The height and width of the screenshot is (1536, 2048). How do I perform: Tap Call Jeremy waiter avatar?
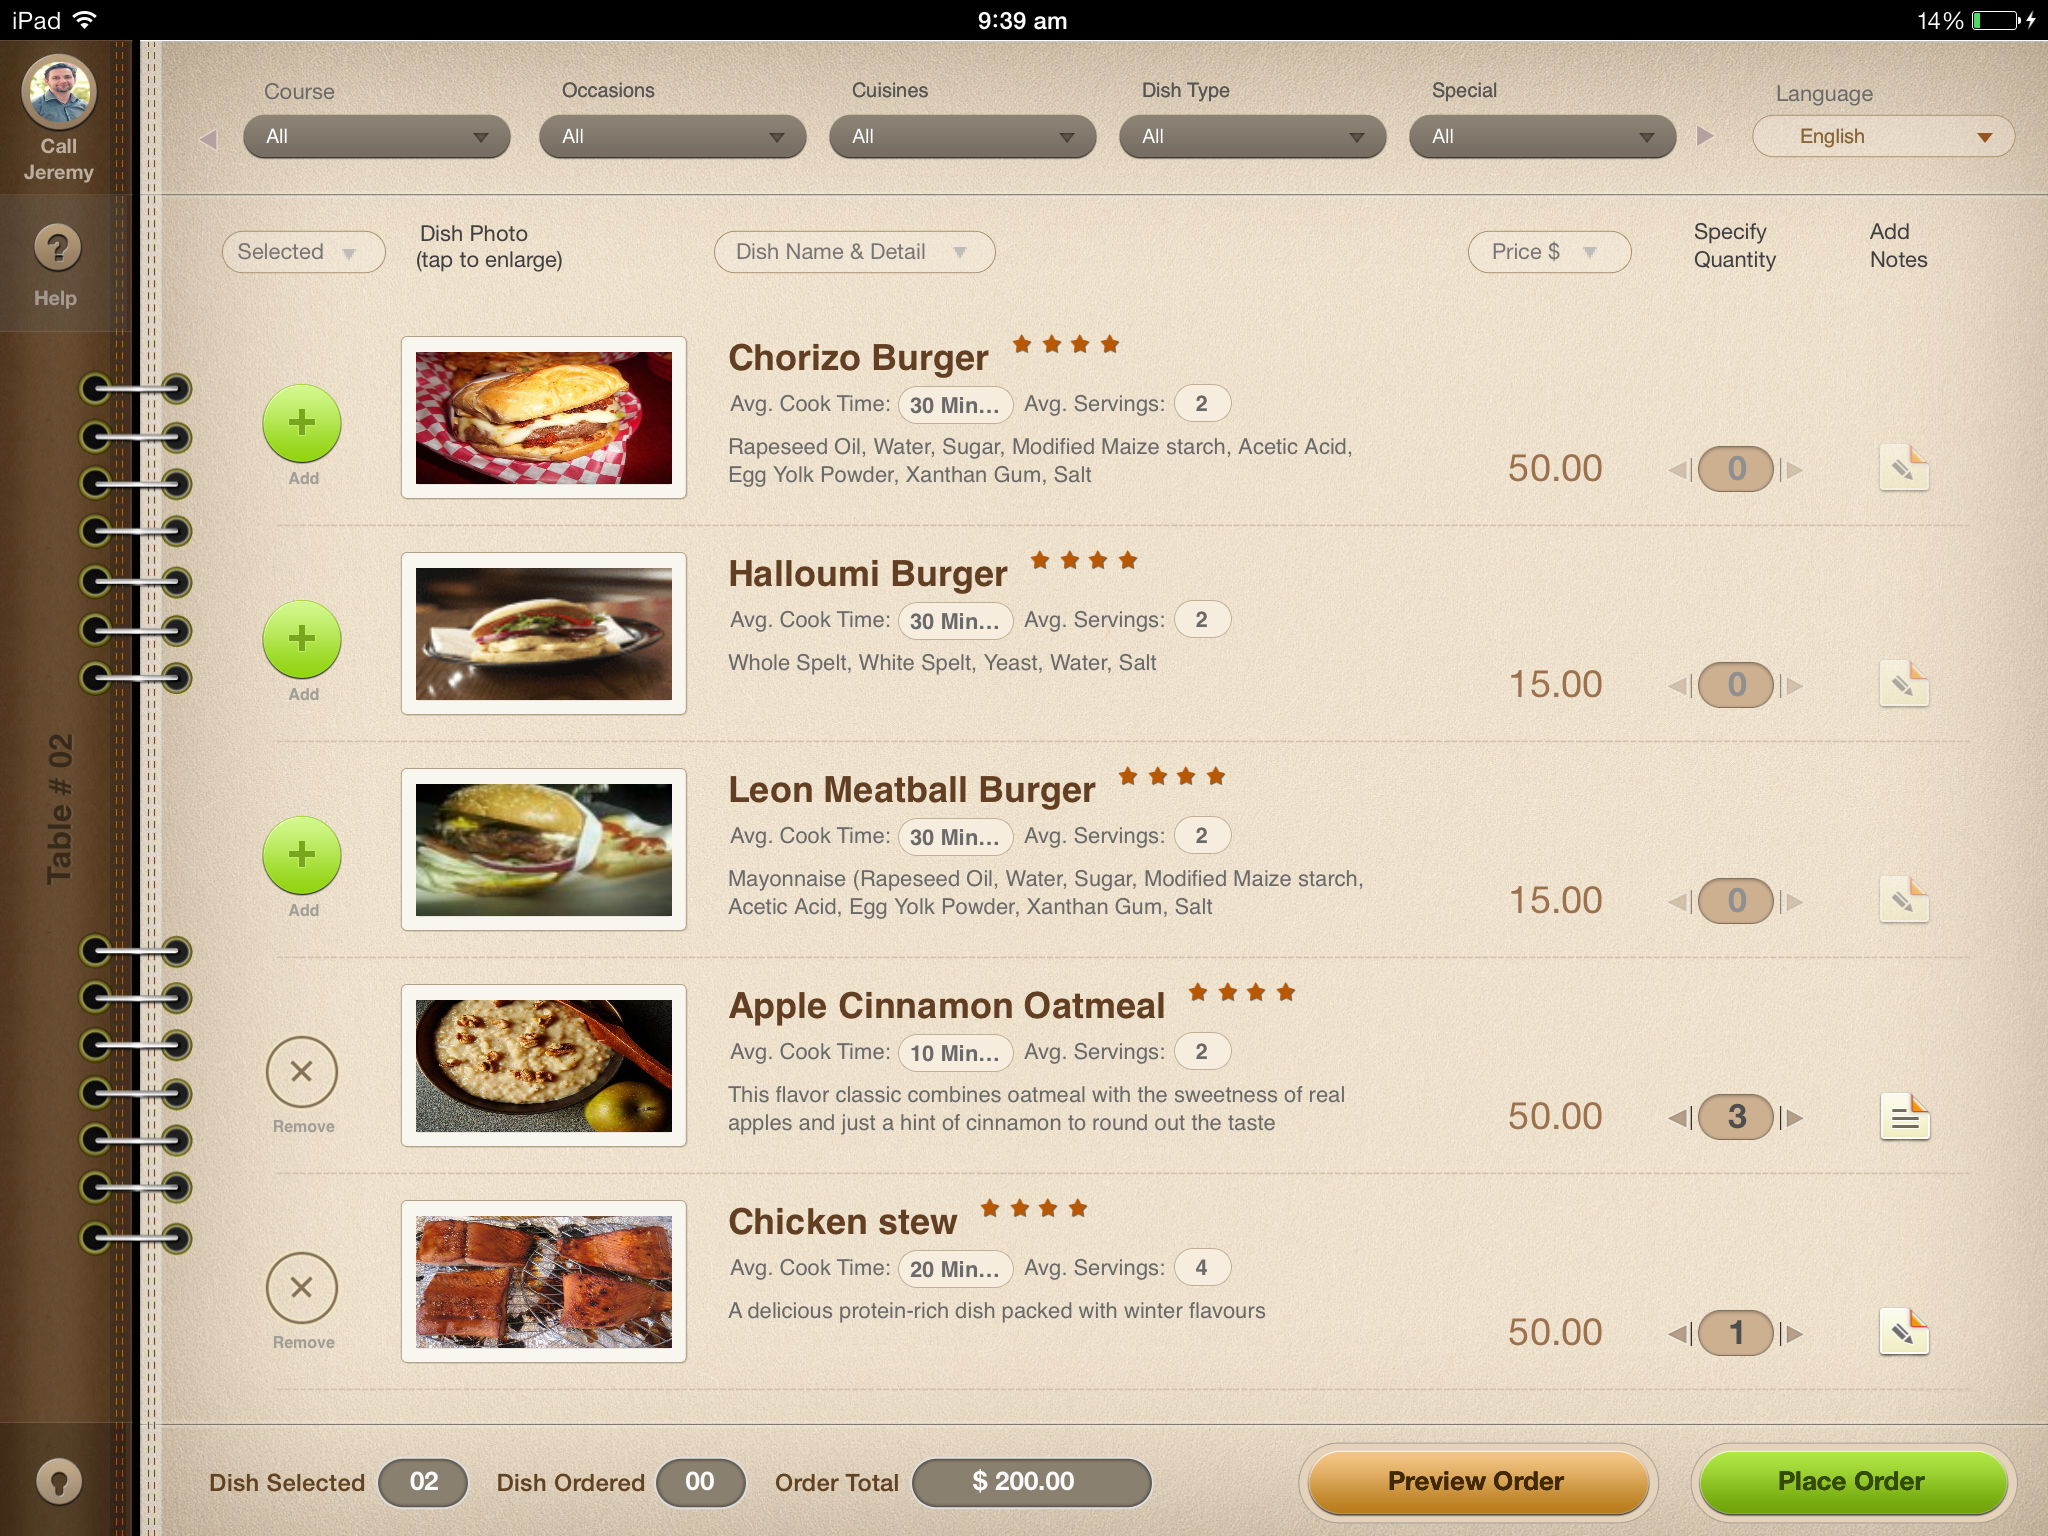coord(59,92)
